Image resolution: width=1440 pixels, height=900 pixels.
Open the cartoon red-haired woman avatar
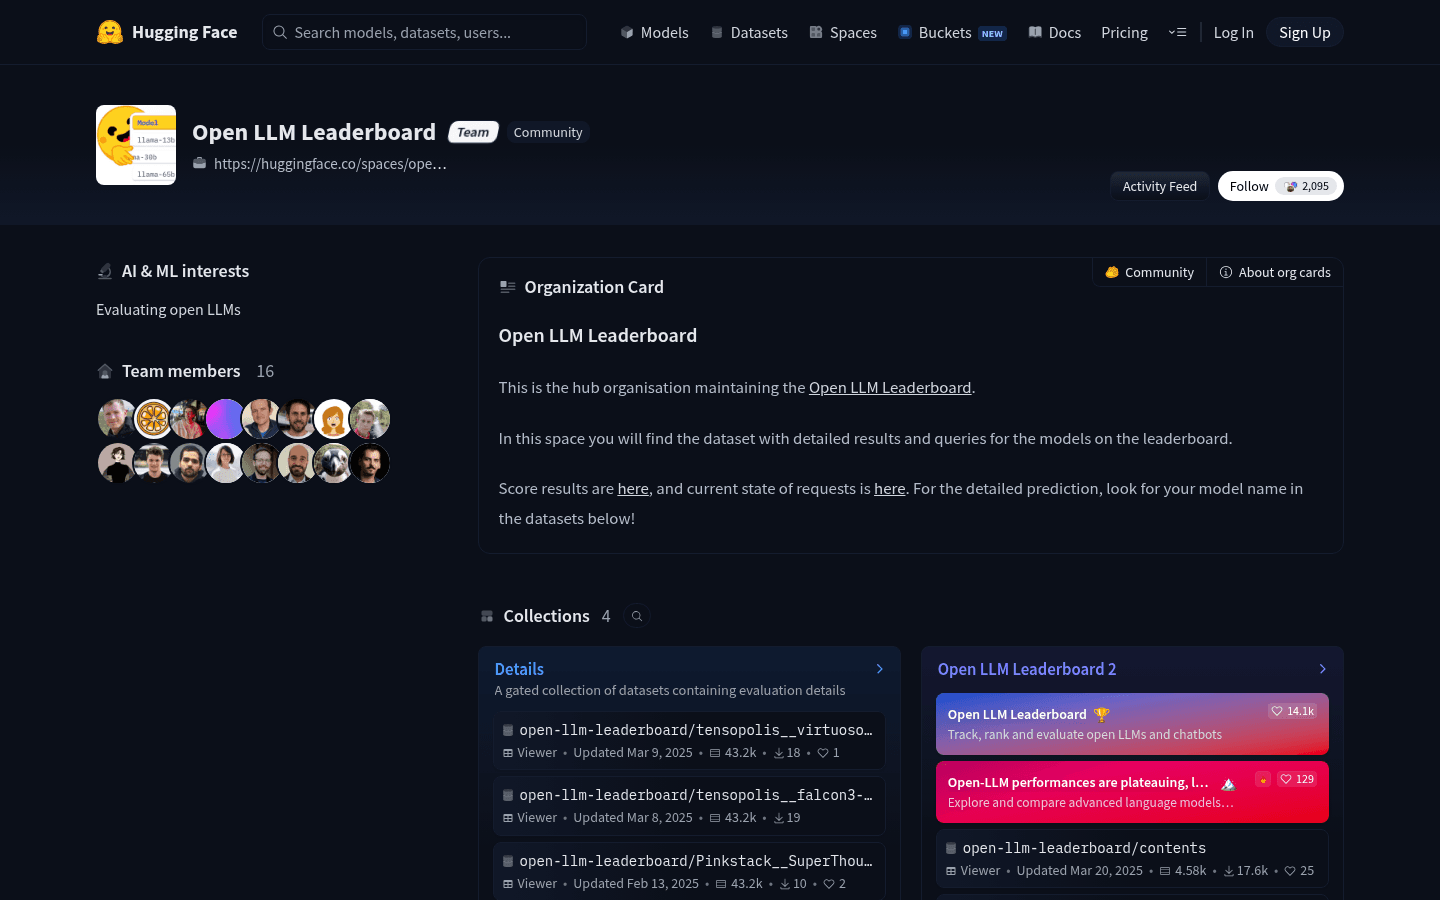click(x=333, y=419)
